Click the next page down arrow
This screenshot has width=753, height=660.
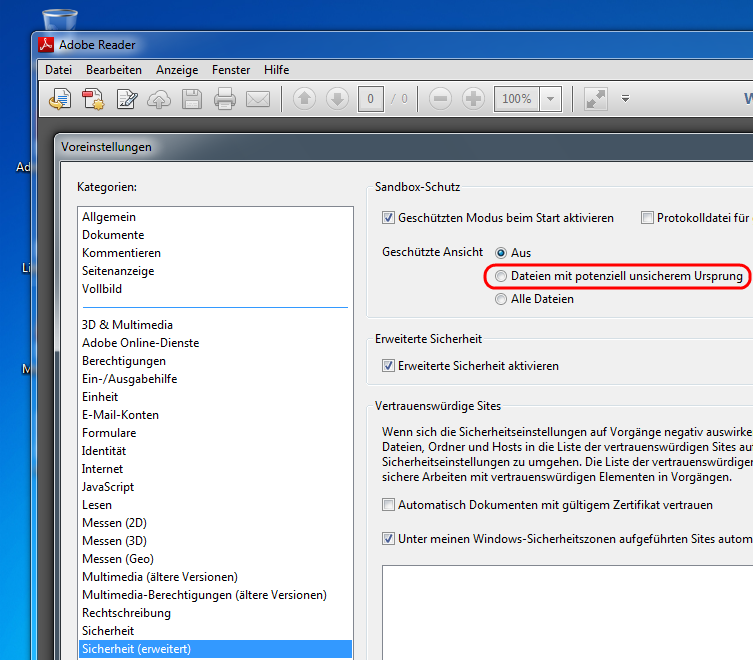click(337, 99)
